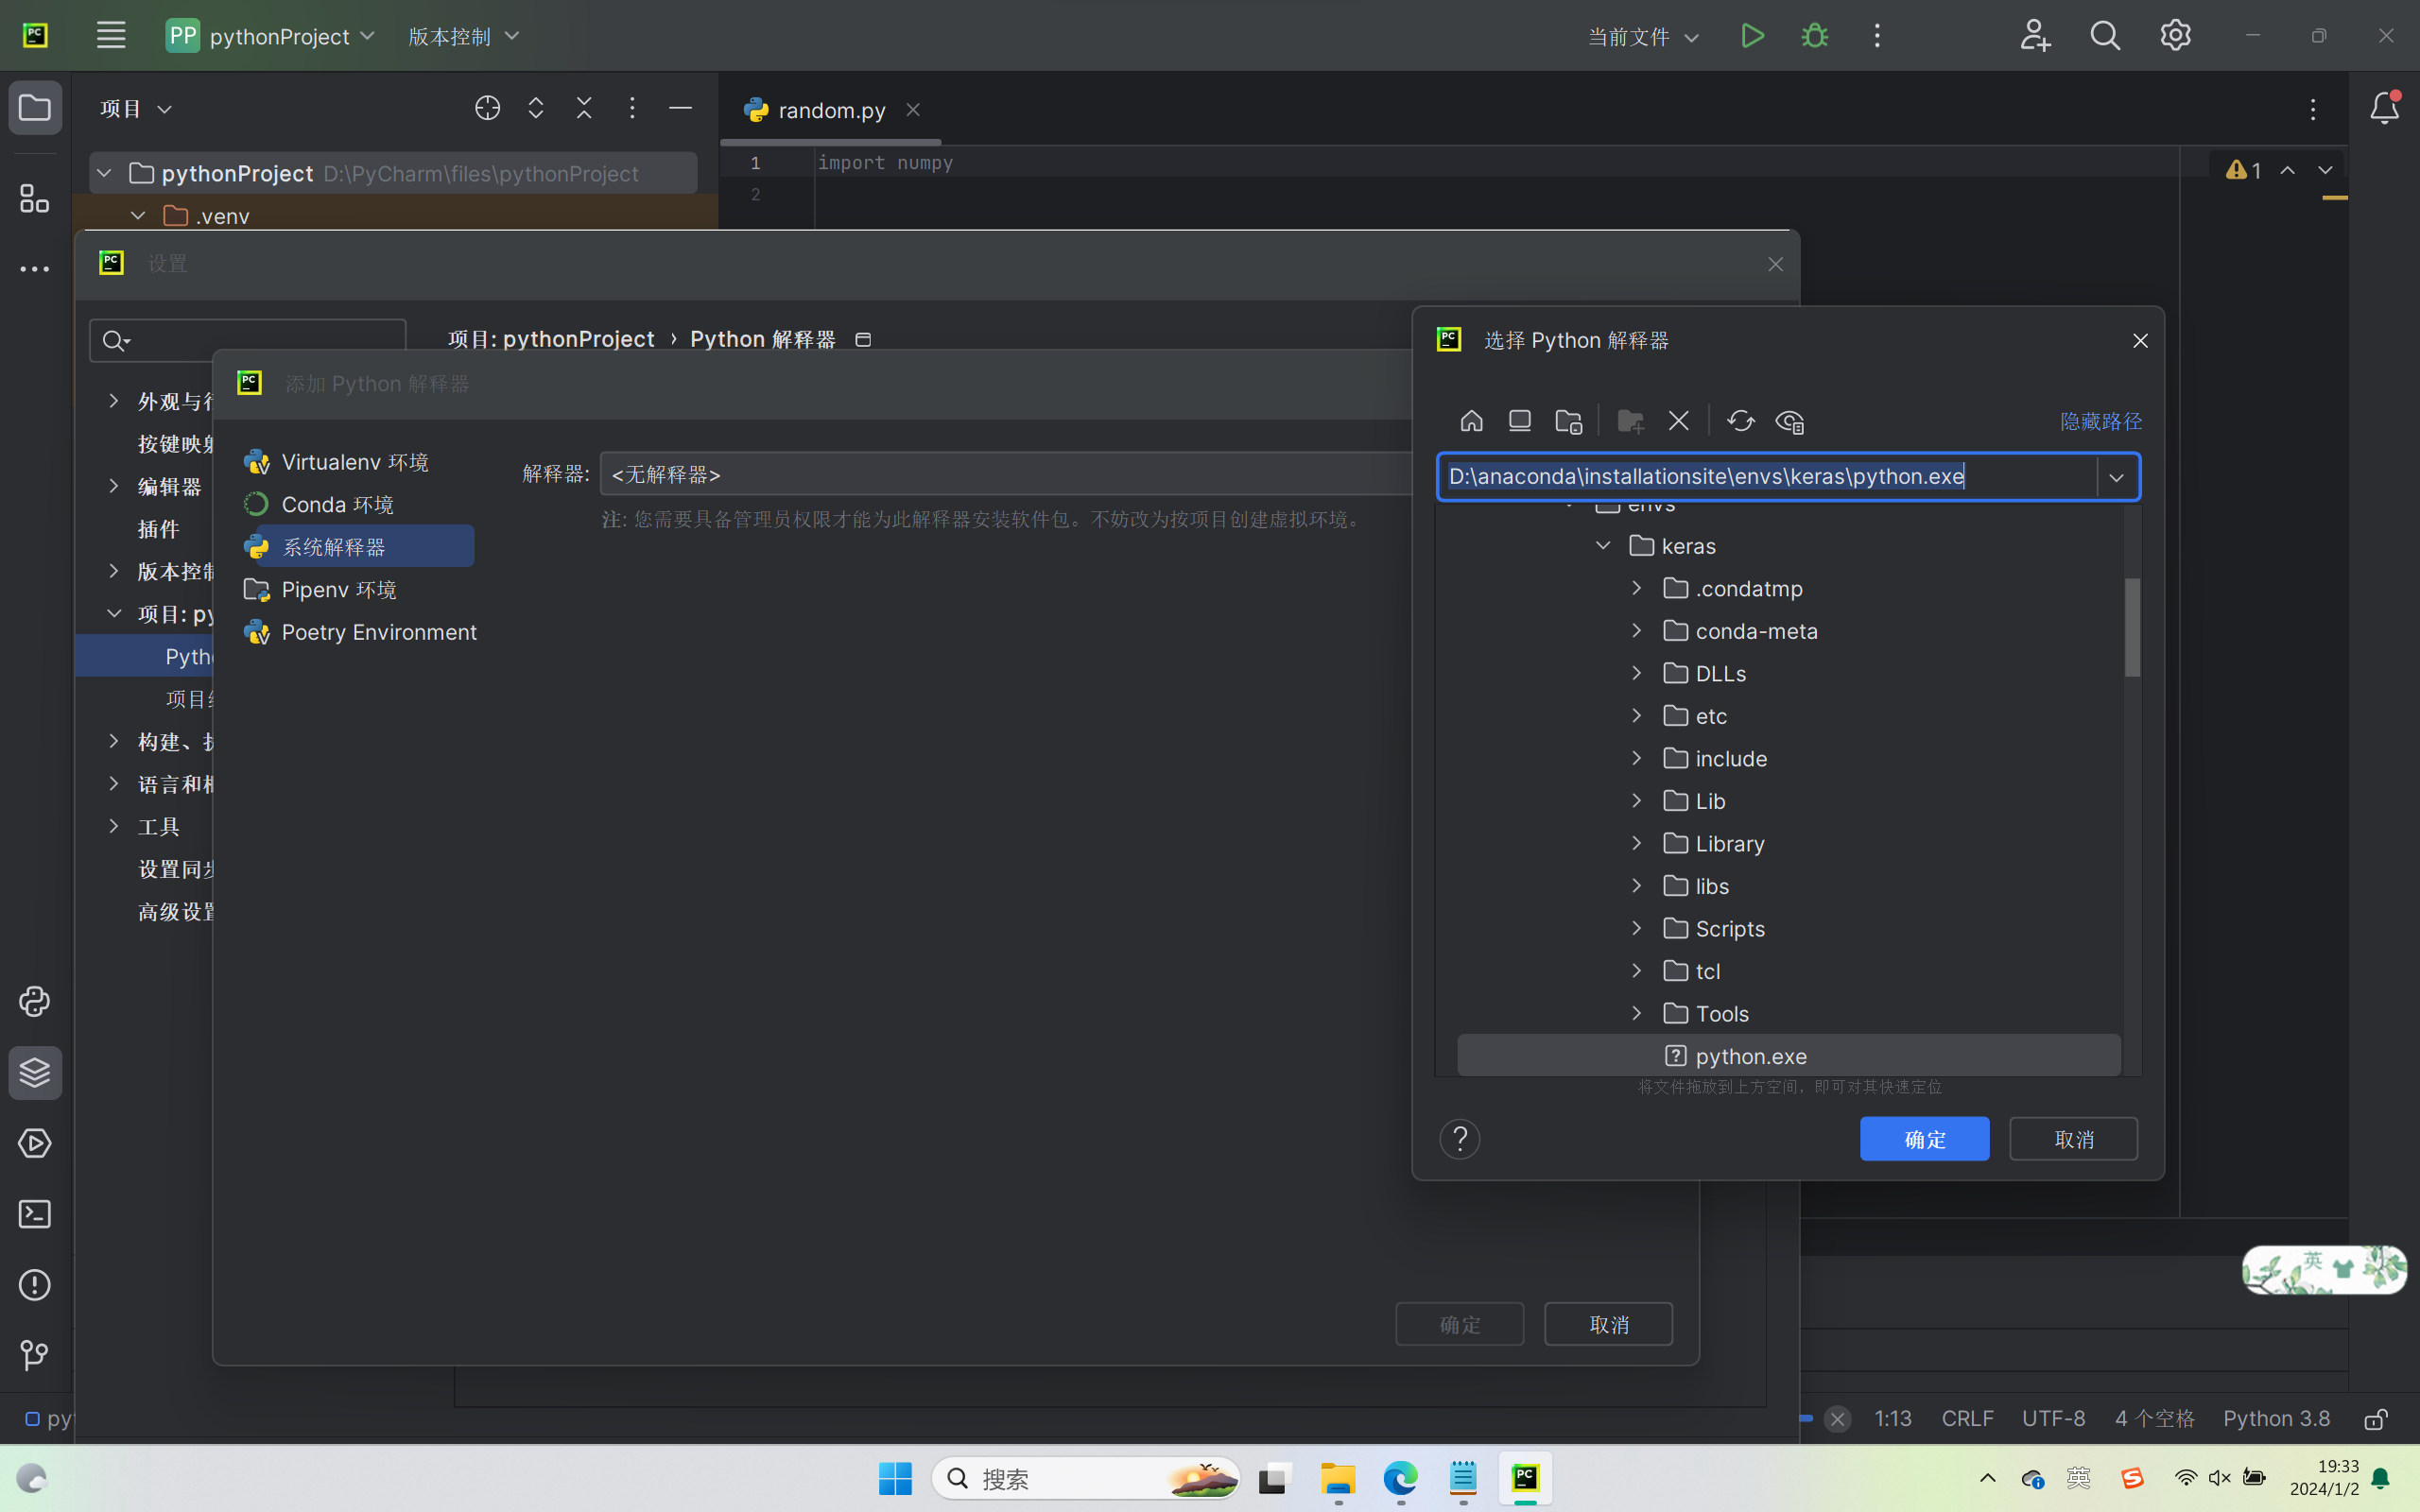Click 确定 in the interpreter chooser dialog
The image size is (2420, 1512).
click(x=1924, y=1139)
